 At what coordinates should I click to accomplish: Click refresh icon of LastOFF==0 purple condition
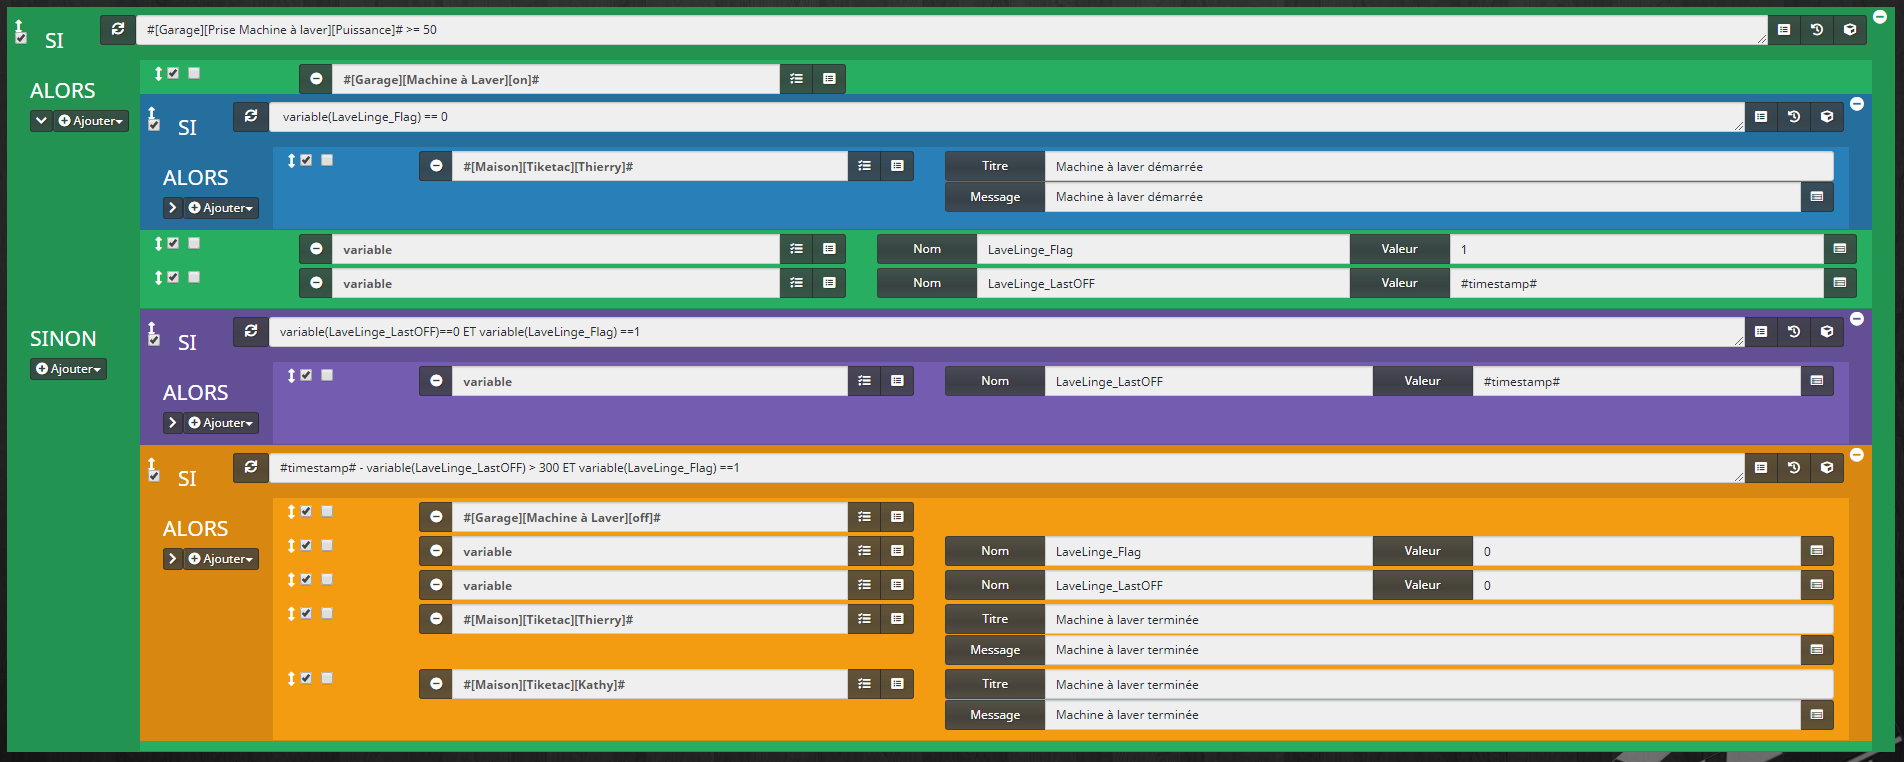(251, 332)
